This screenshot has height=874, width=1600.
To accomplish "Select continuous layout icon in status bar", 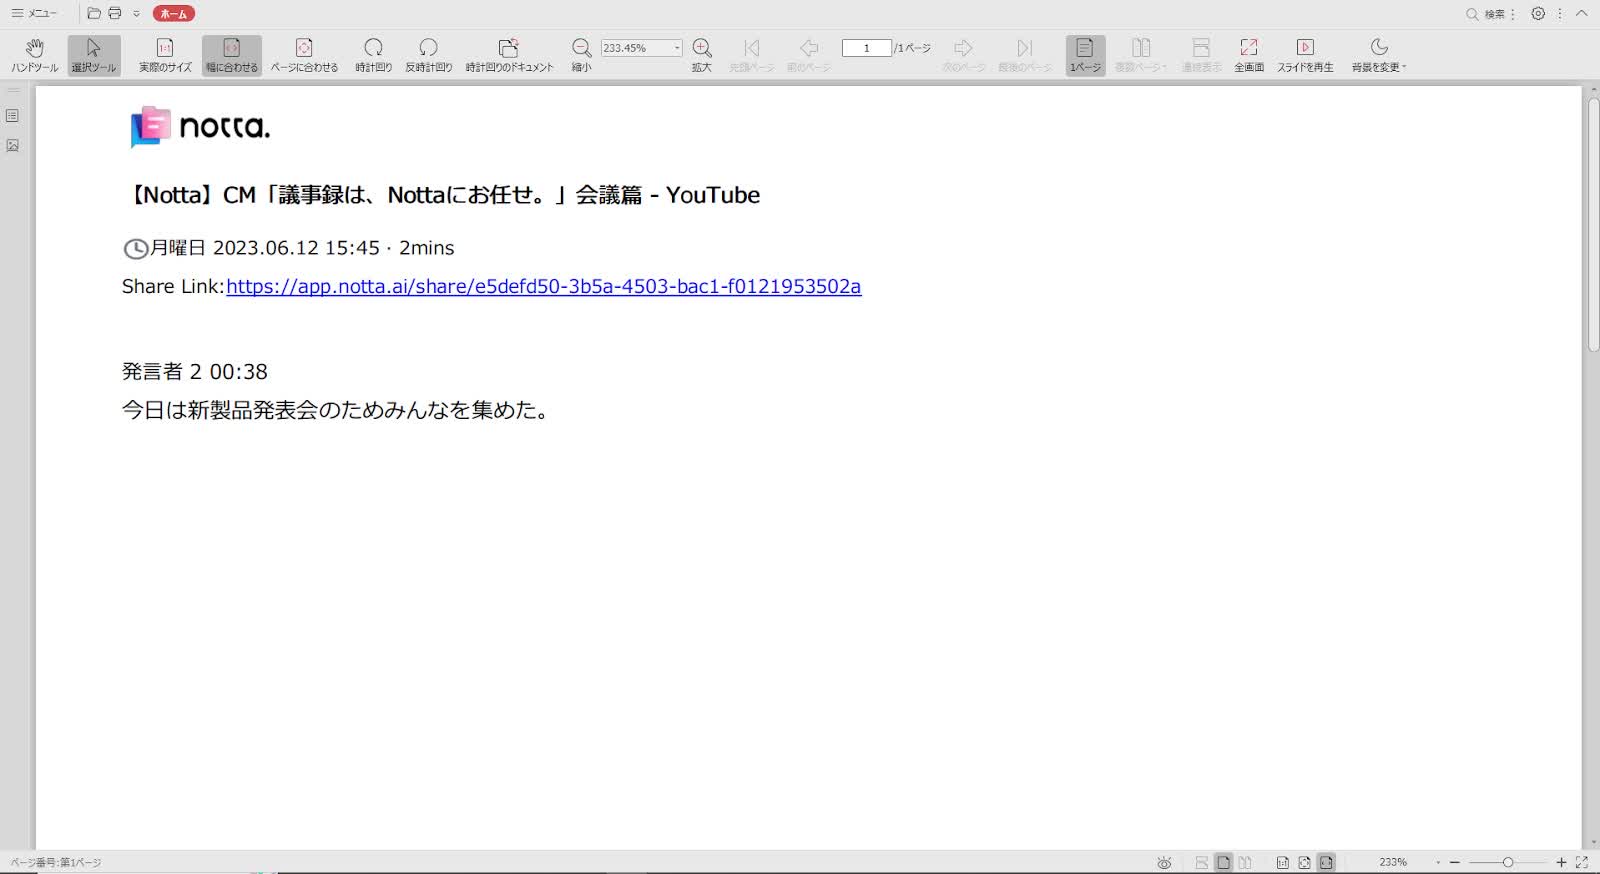I will 1202,862.
